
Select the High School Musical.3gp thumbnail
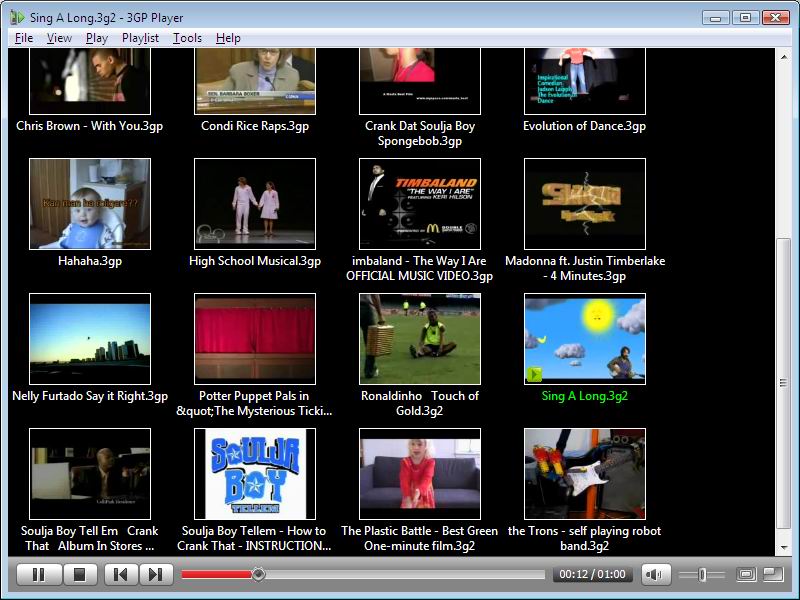tap(255, 204)
